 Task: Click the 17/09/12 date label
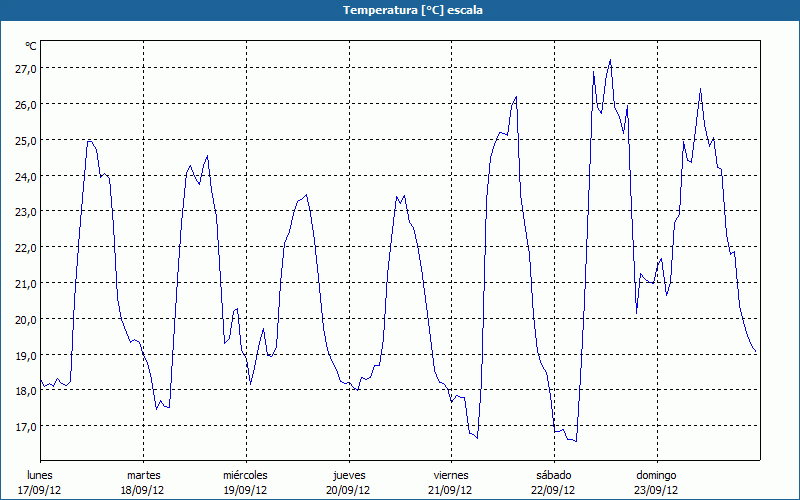[x=40, y=490]
